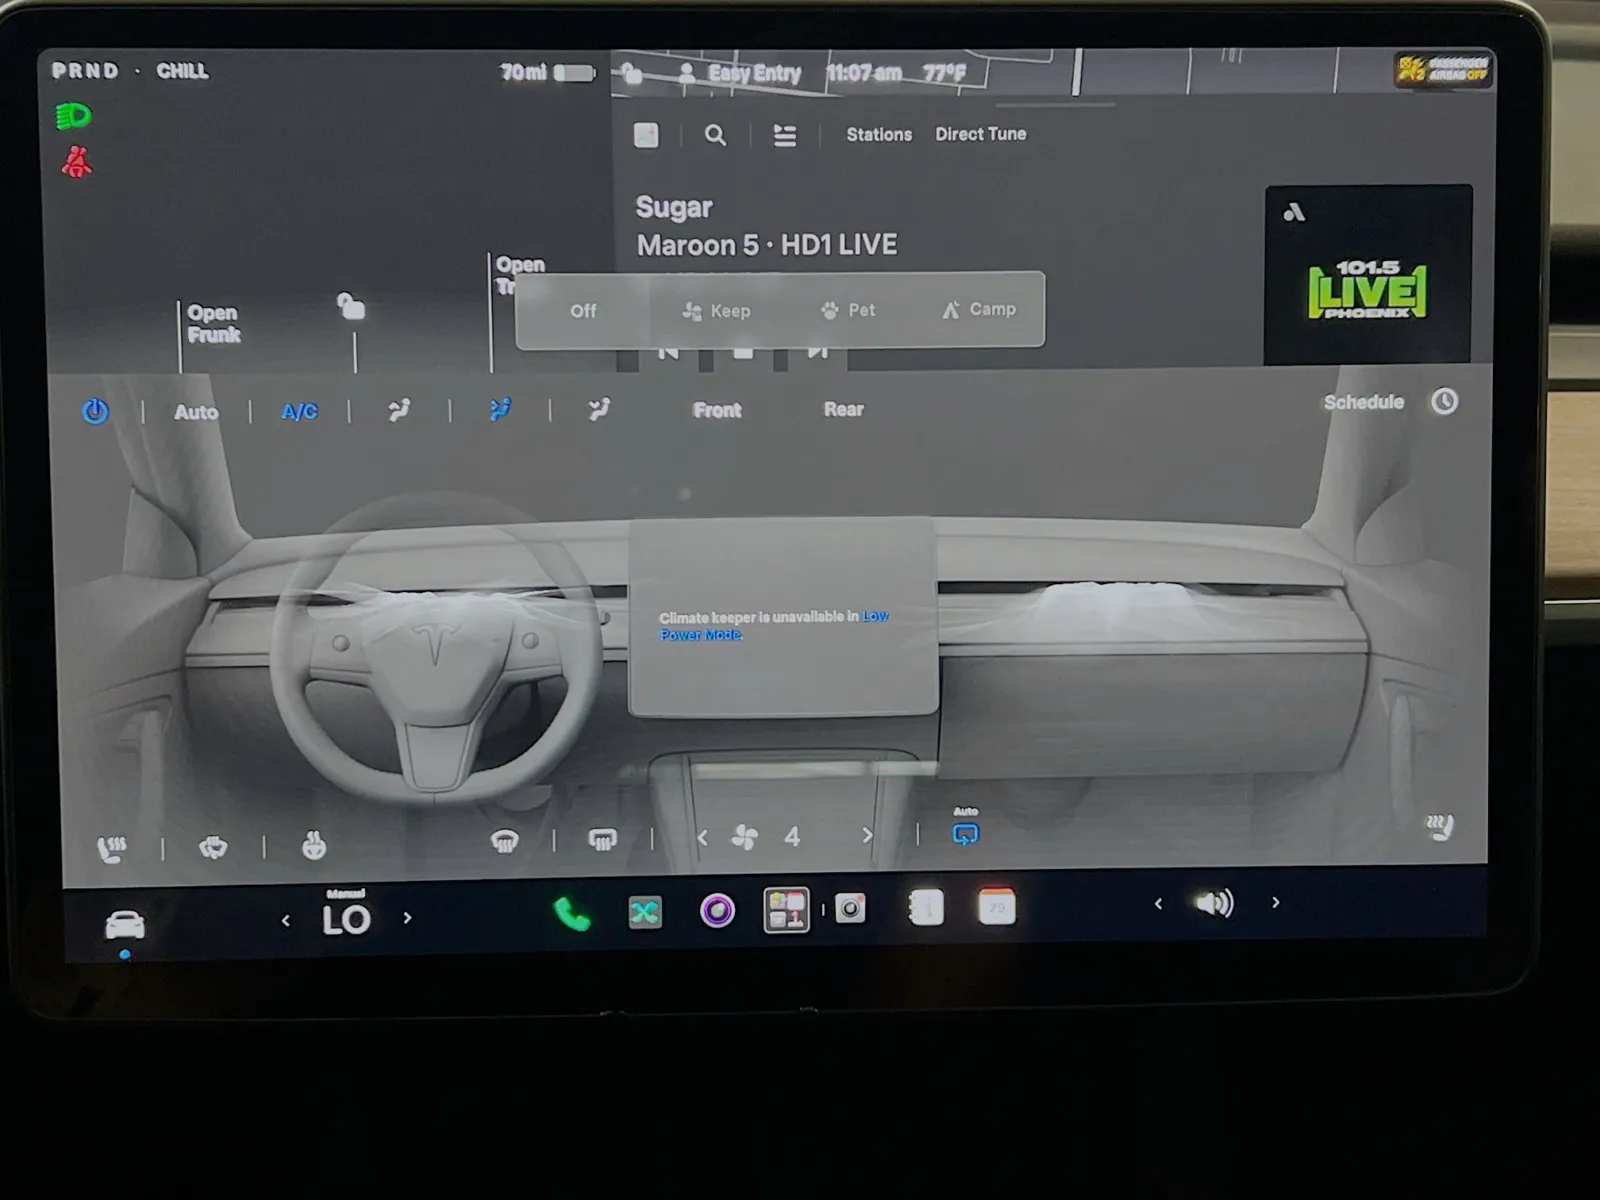Click the fan speed icon

pyautogui.click(x=744, y=837)
